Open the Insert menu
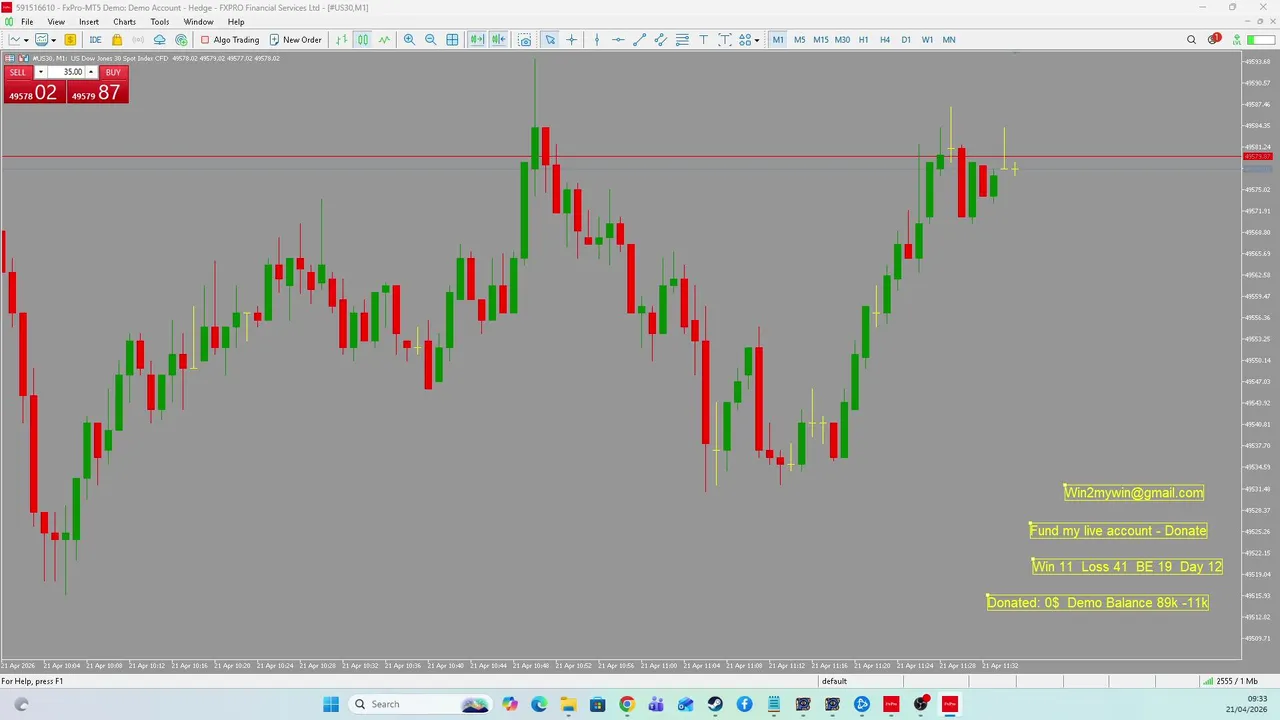 (89, 22)
